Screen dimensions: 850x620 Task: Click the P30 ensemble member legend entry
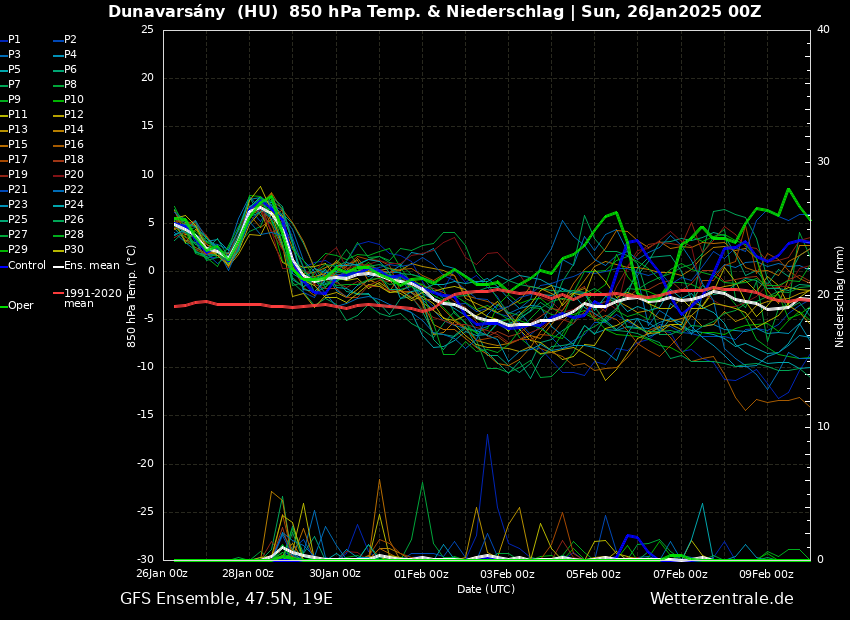(x=74, y=250)
